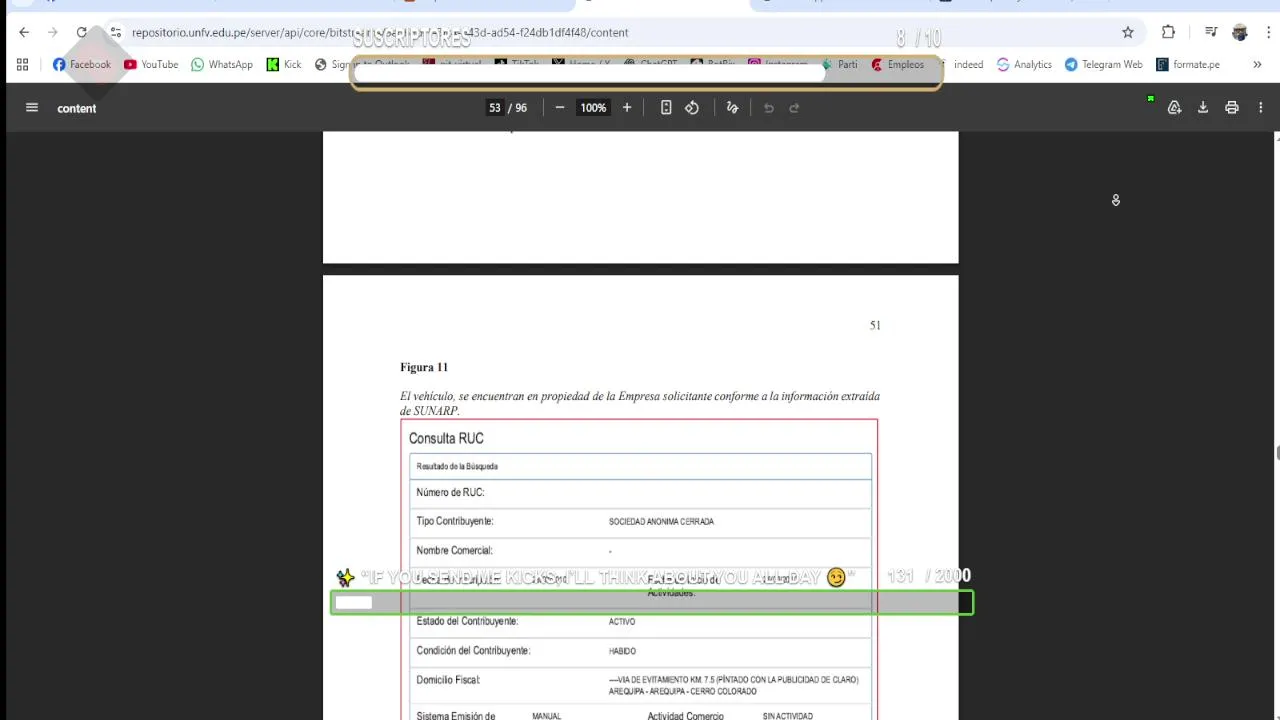Click the redo annotation icon
Viewport: 1280px width, 720px height.
click(x=795, y=108)
